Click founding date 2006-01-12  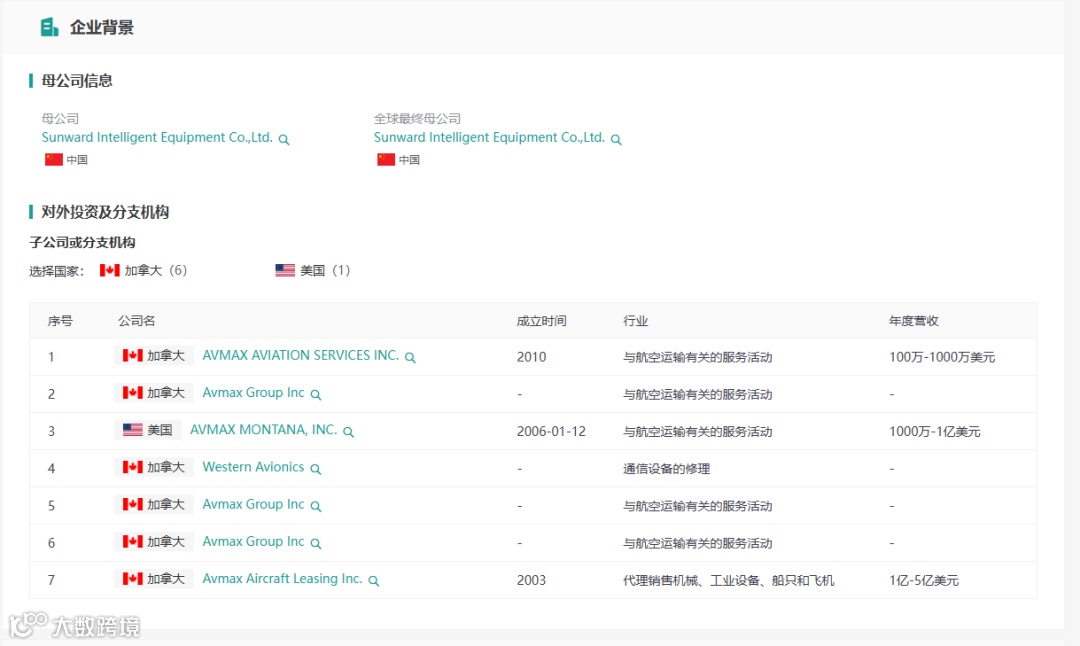point(551,432)
